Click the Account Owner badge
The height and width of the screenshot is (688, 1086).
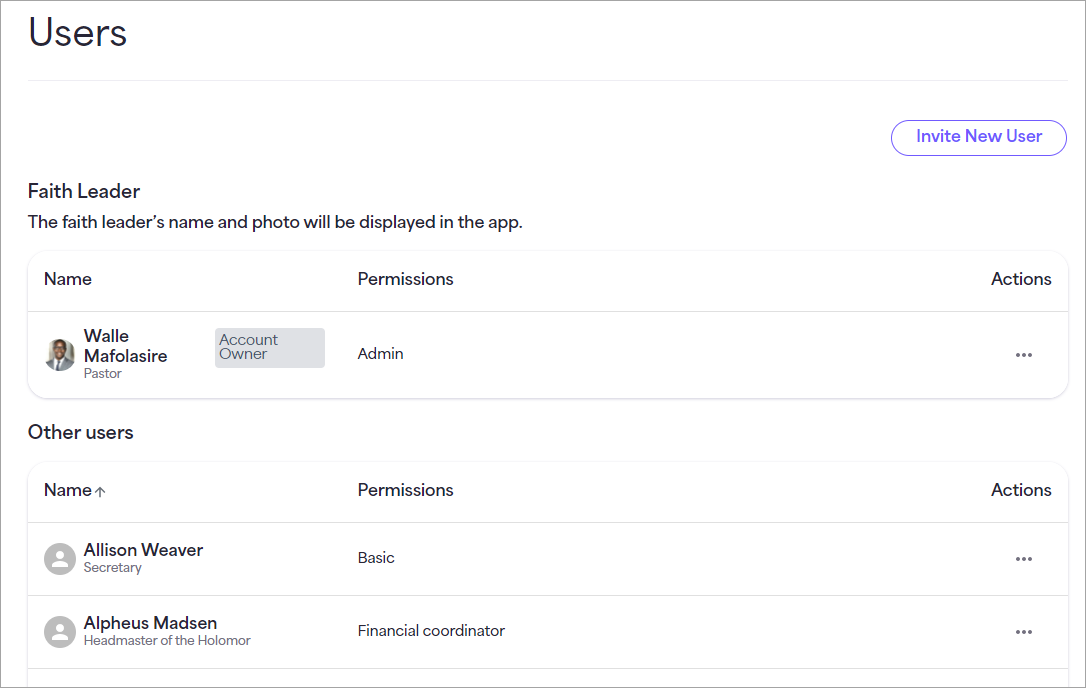point(269,347)
